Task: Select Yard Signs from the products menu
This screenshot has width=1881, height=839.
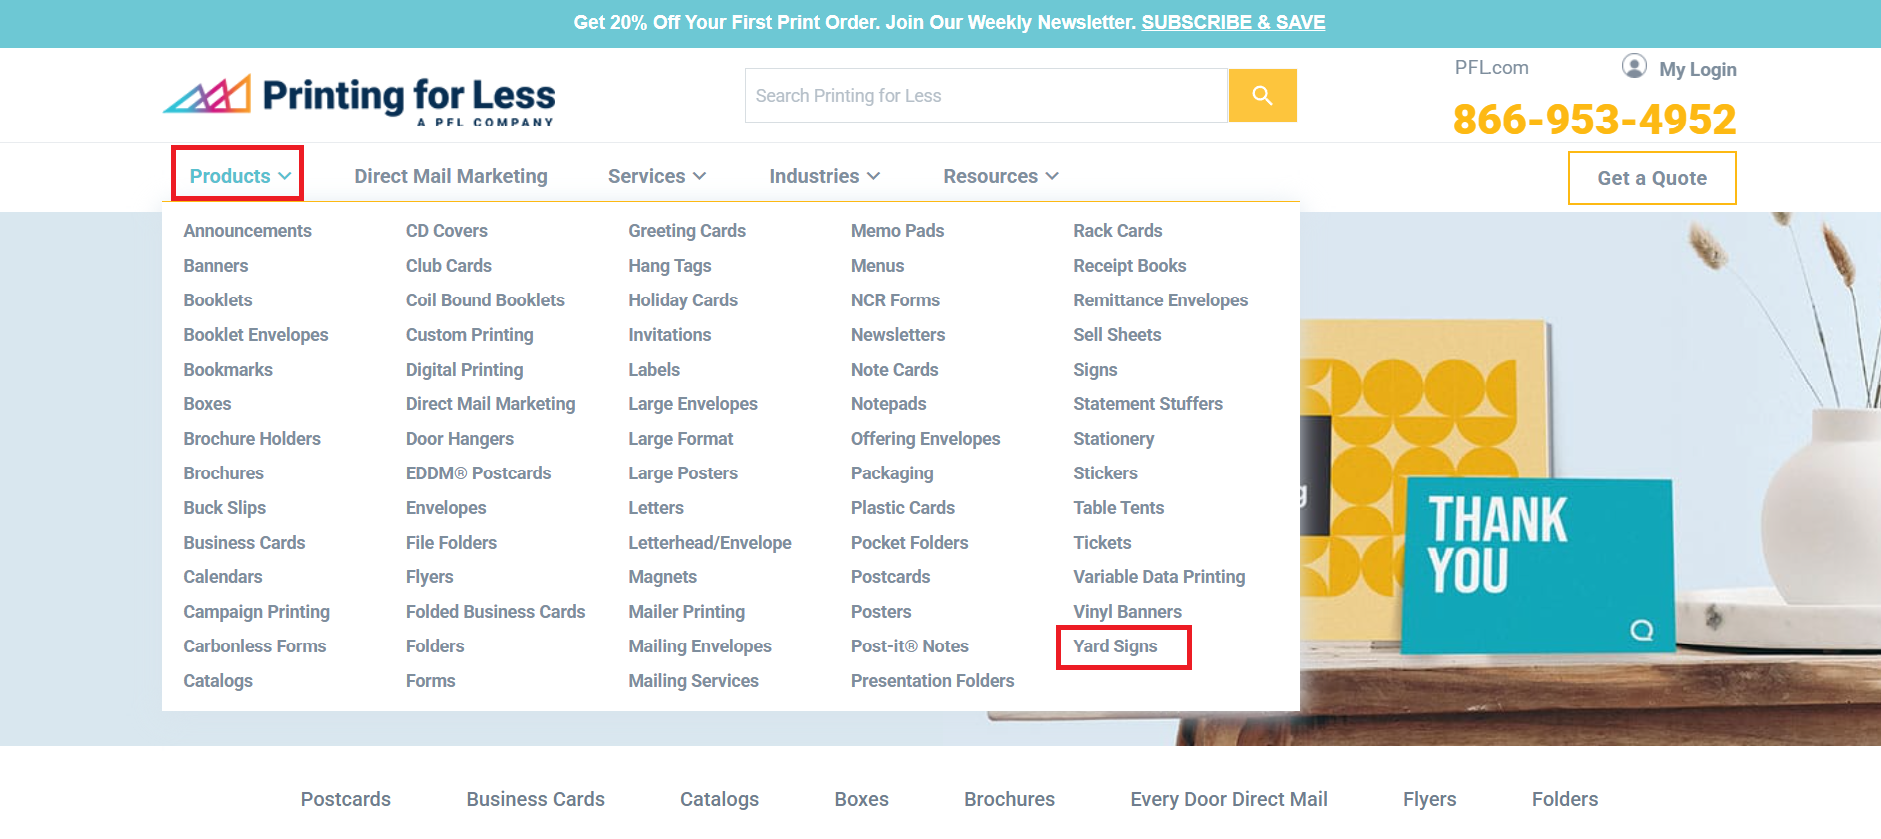Action: [1115, 646]
